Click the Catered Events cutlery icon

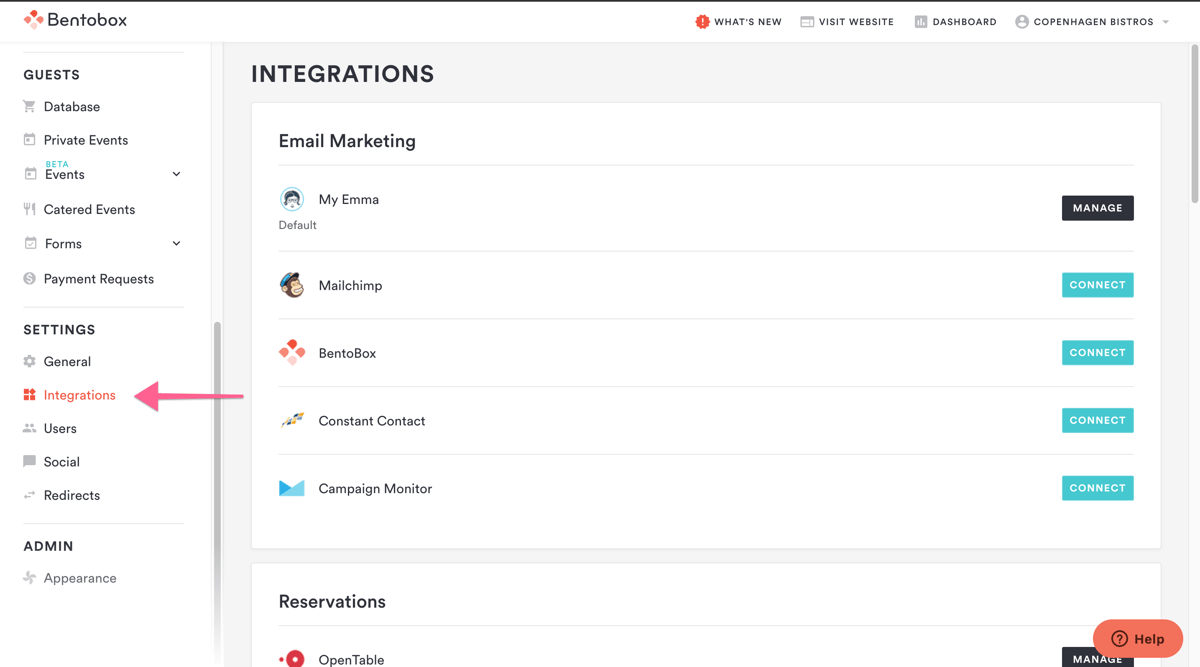click(29, 209)
